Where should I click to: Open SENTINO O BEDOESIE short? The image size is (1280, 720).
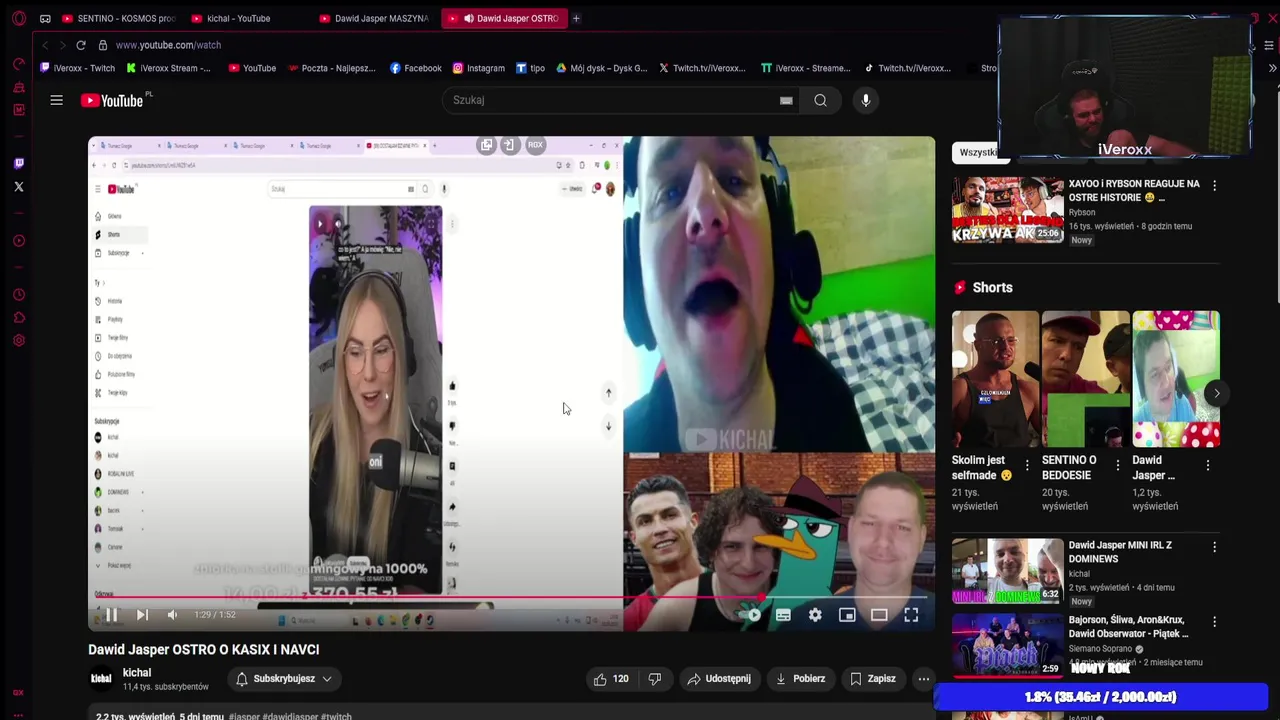point(1085,379)
